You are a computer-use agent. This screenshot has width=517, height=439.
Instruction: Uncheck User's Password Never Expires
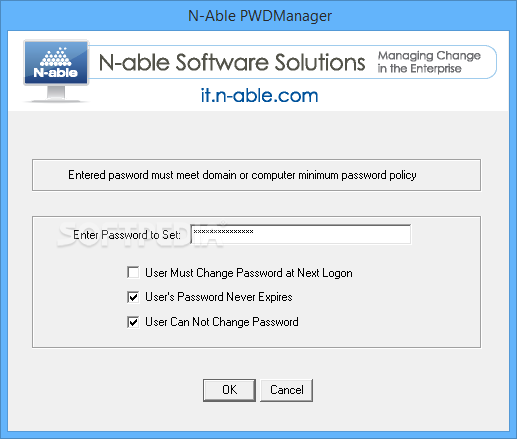point(133,297)
